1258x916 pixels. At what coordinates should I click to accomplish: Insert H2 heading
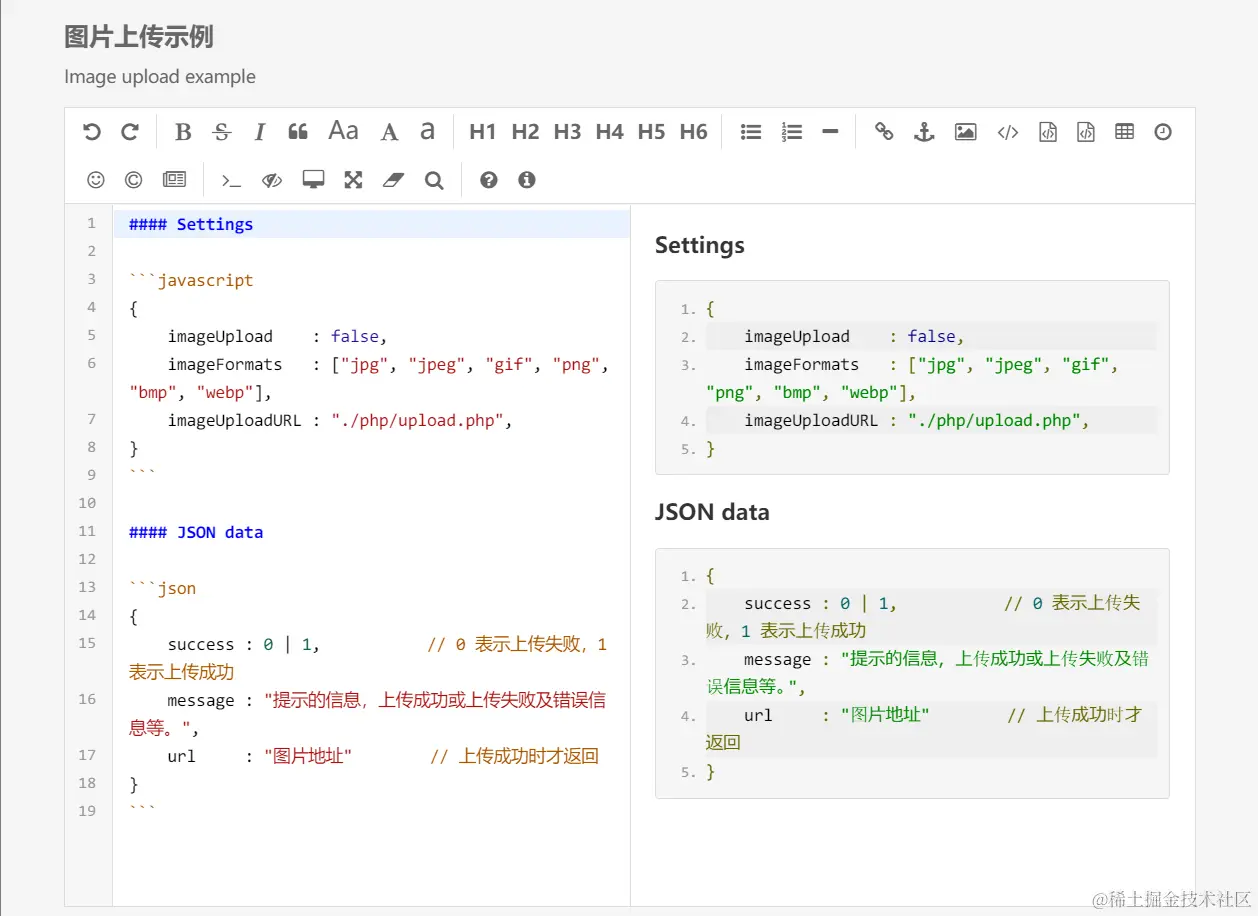525,132
